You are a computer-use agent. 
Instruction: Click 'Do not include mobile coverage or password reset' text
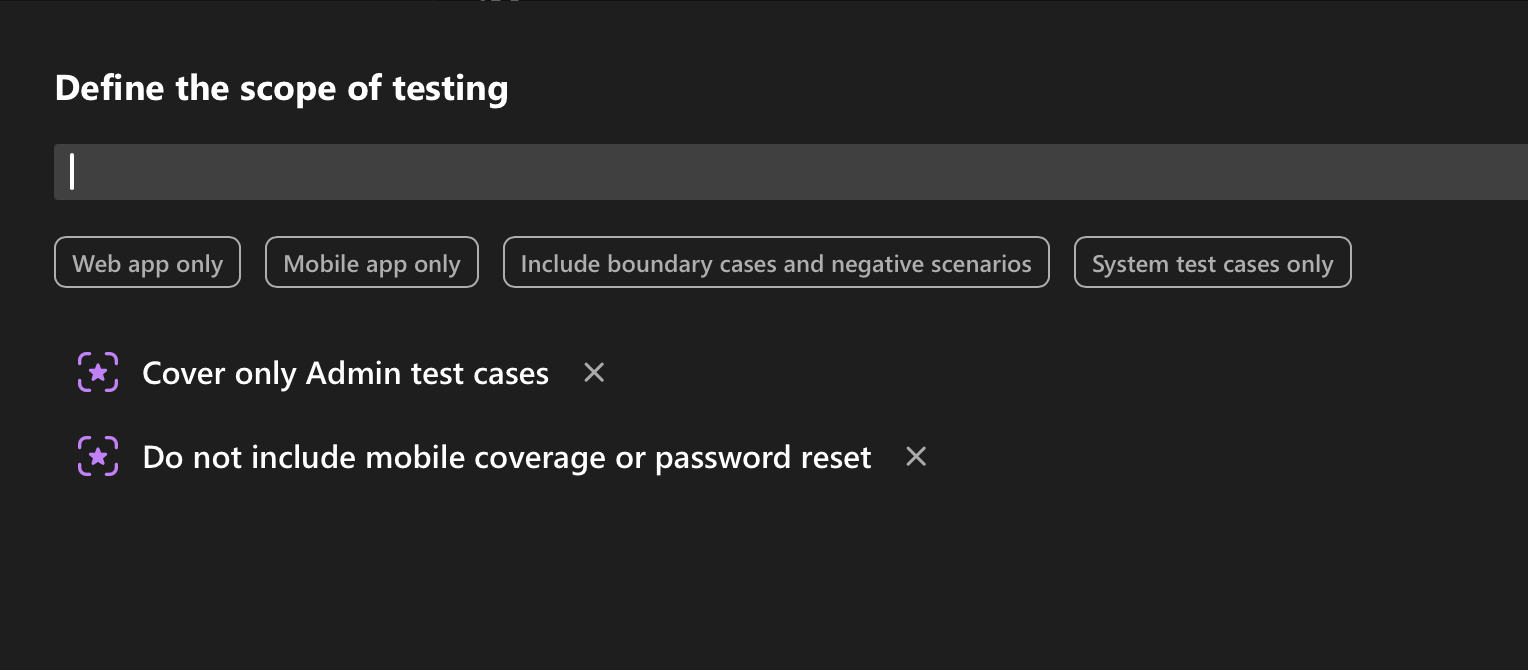[x=507, y=457]
